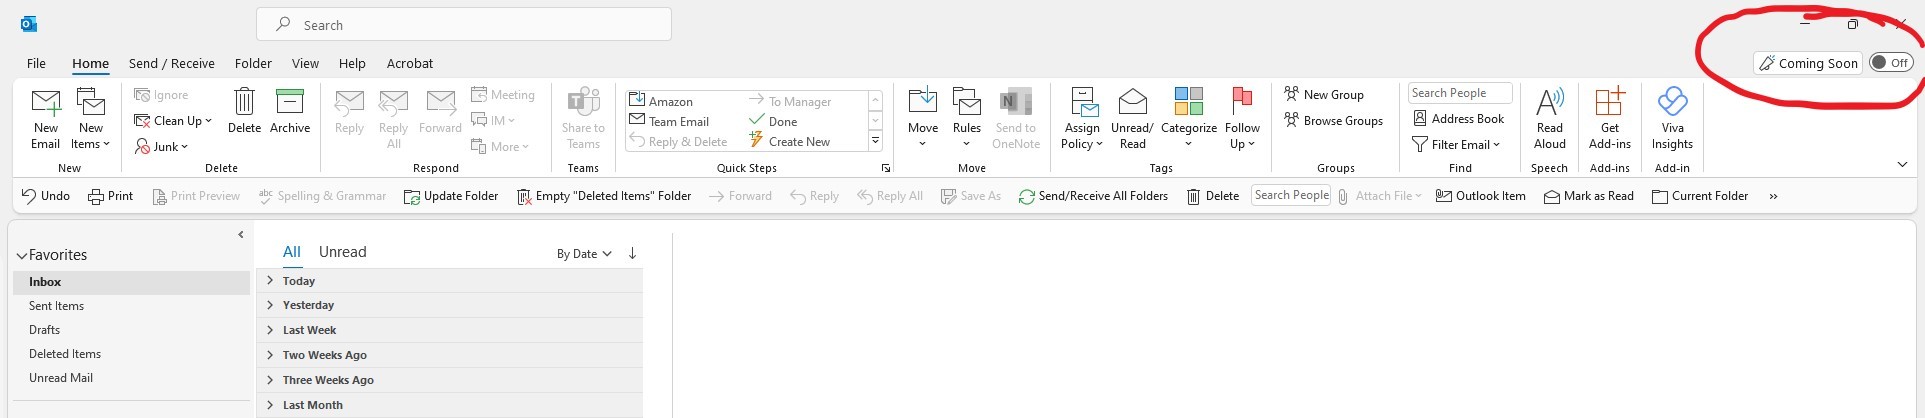Open Viva Insights add-in
1925x418 pixels.
[x=1672, y=118]
